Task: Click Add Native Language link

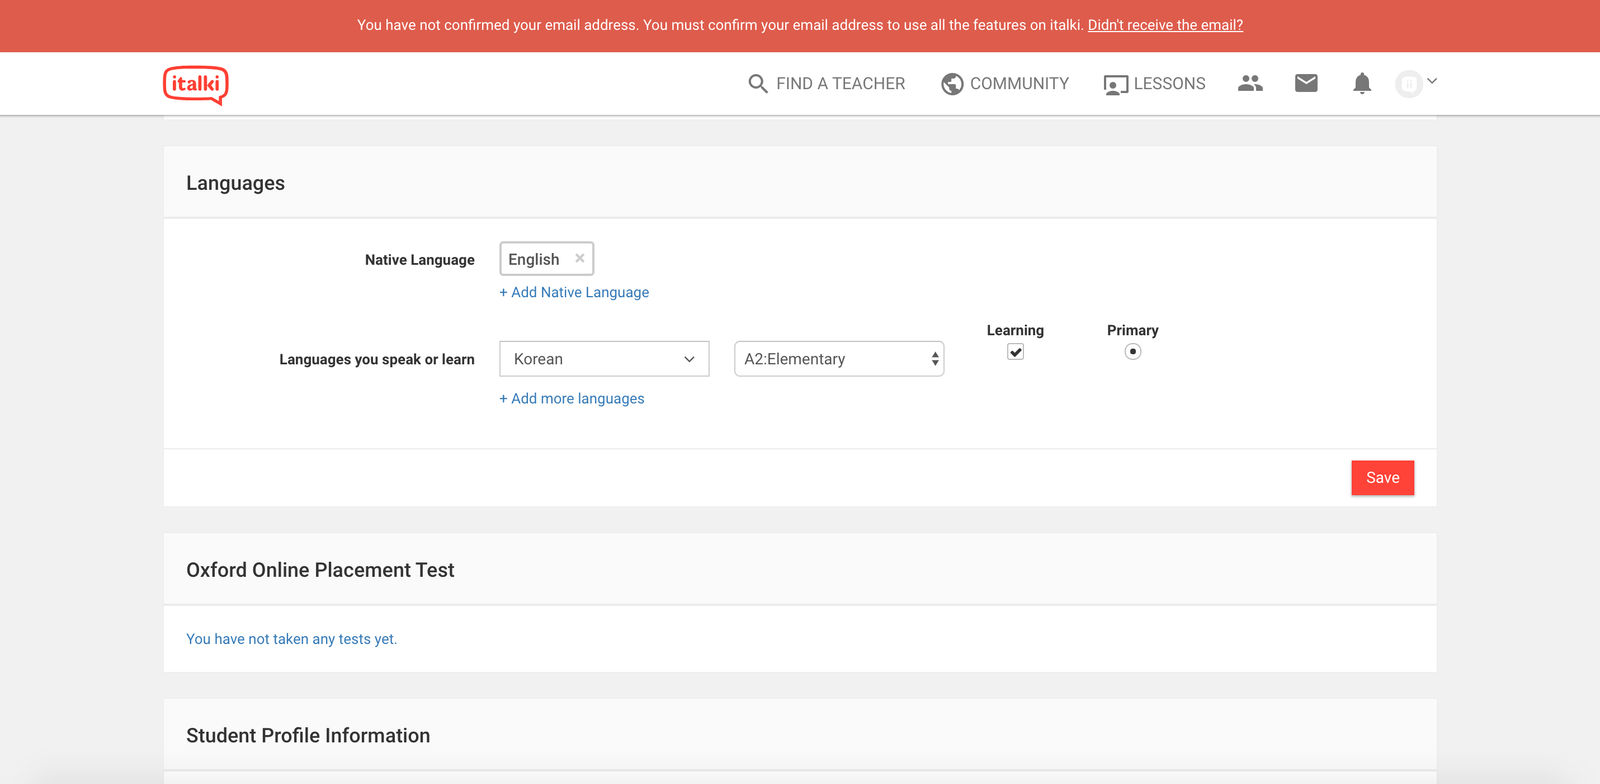Action: coord(574,292)
